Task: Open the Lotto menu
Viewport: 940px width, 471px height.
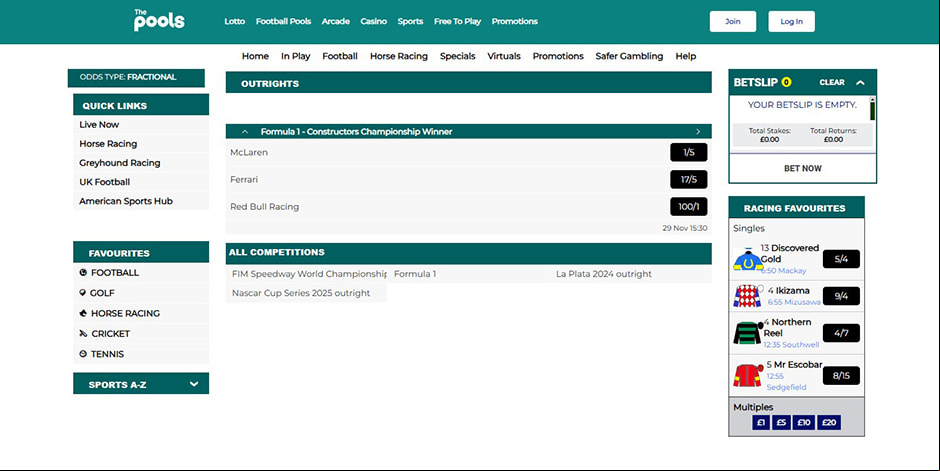Action: (x=234, y=21)
